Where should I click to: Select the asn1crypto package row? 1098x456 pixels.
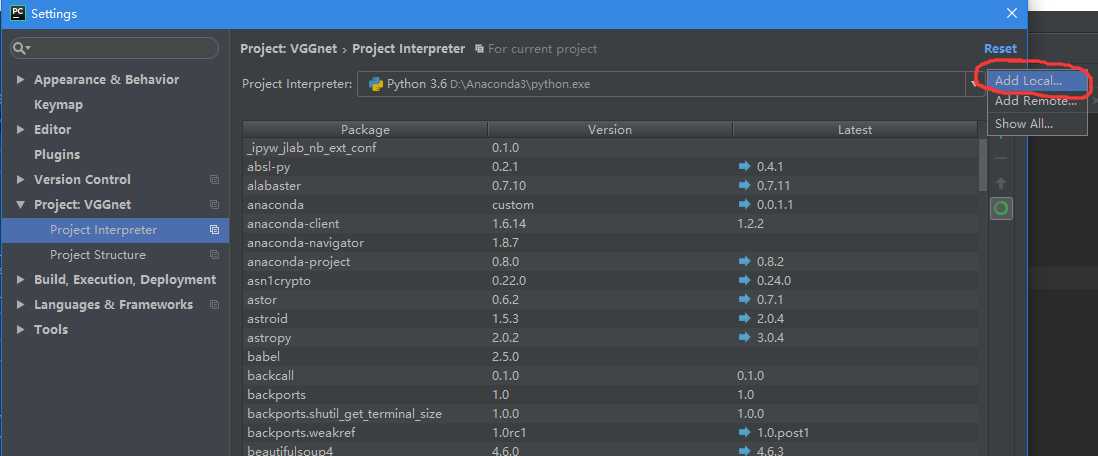610,281
